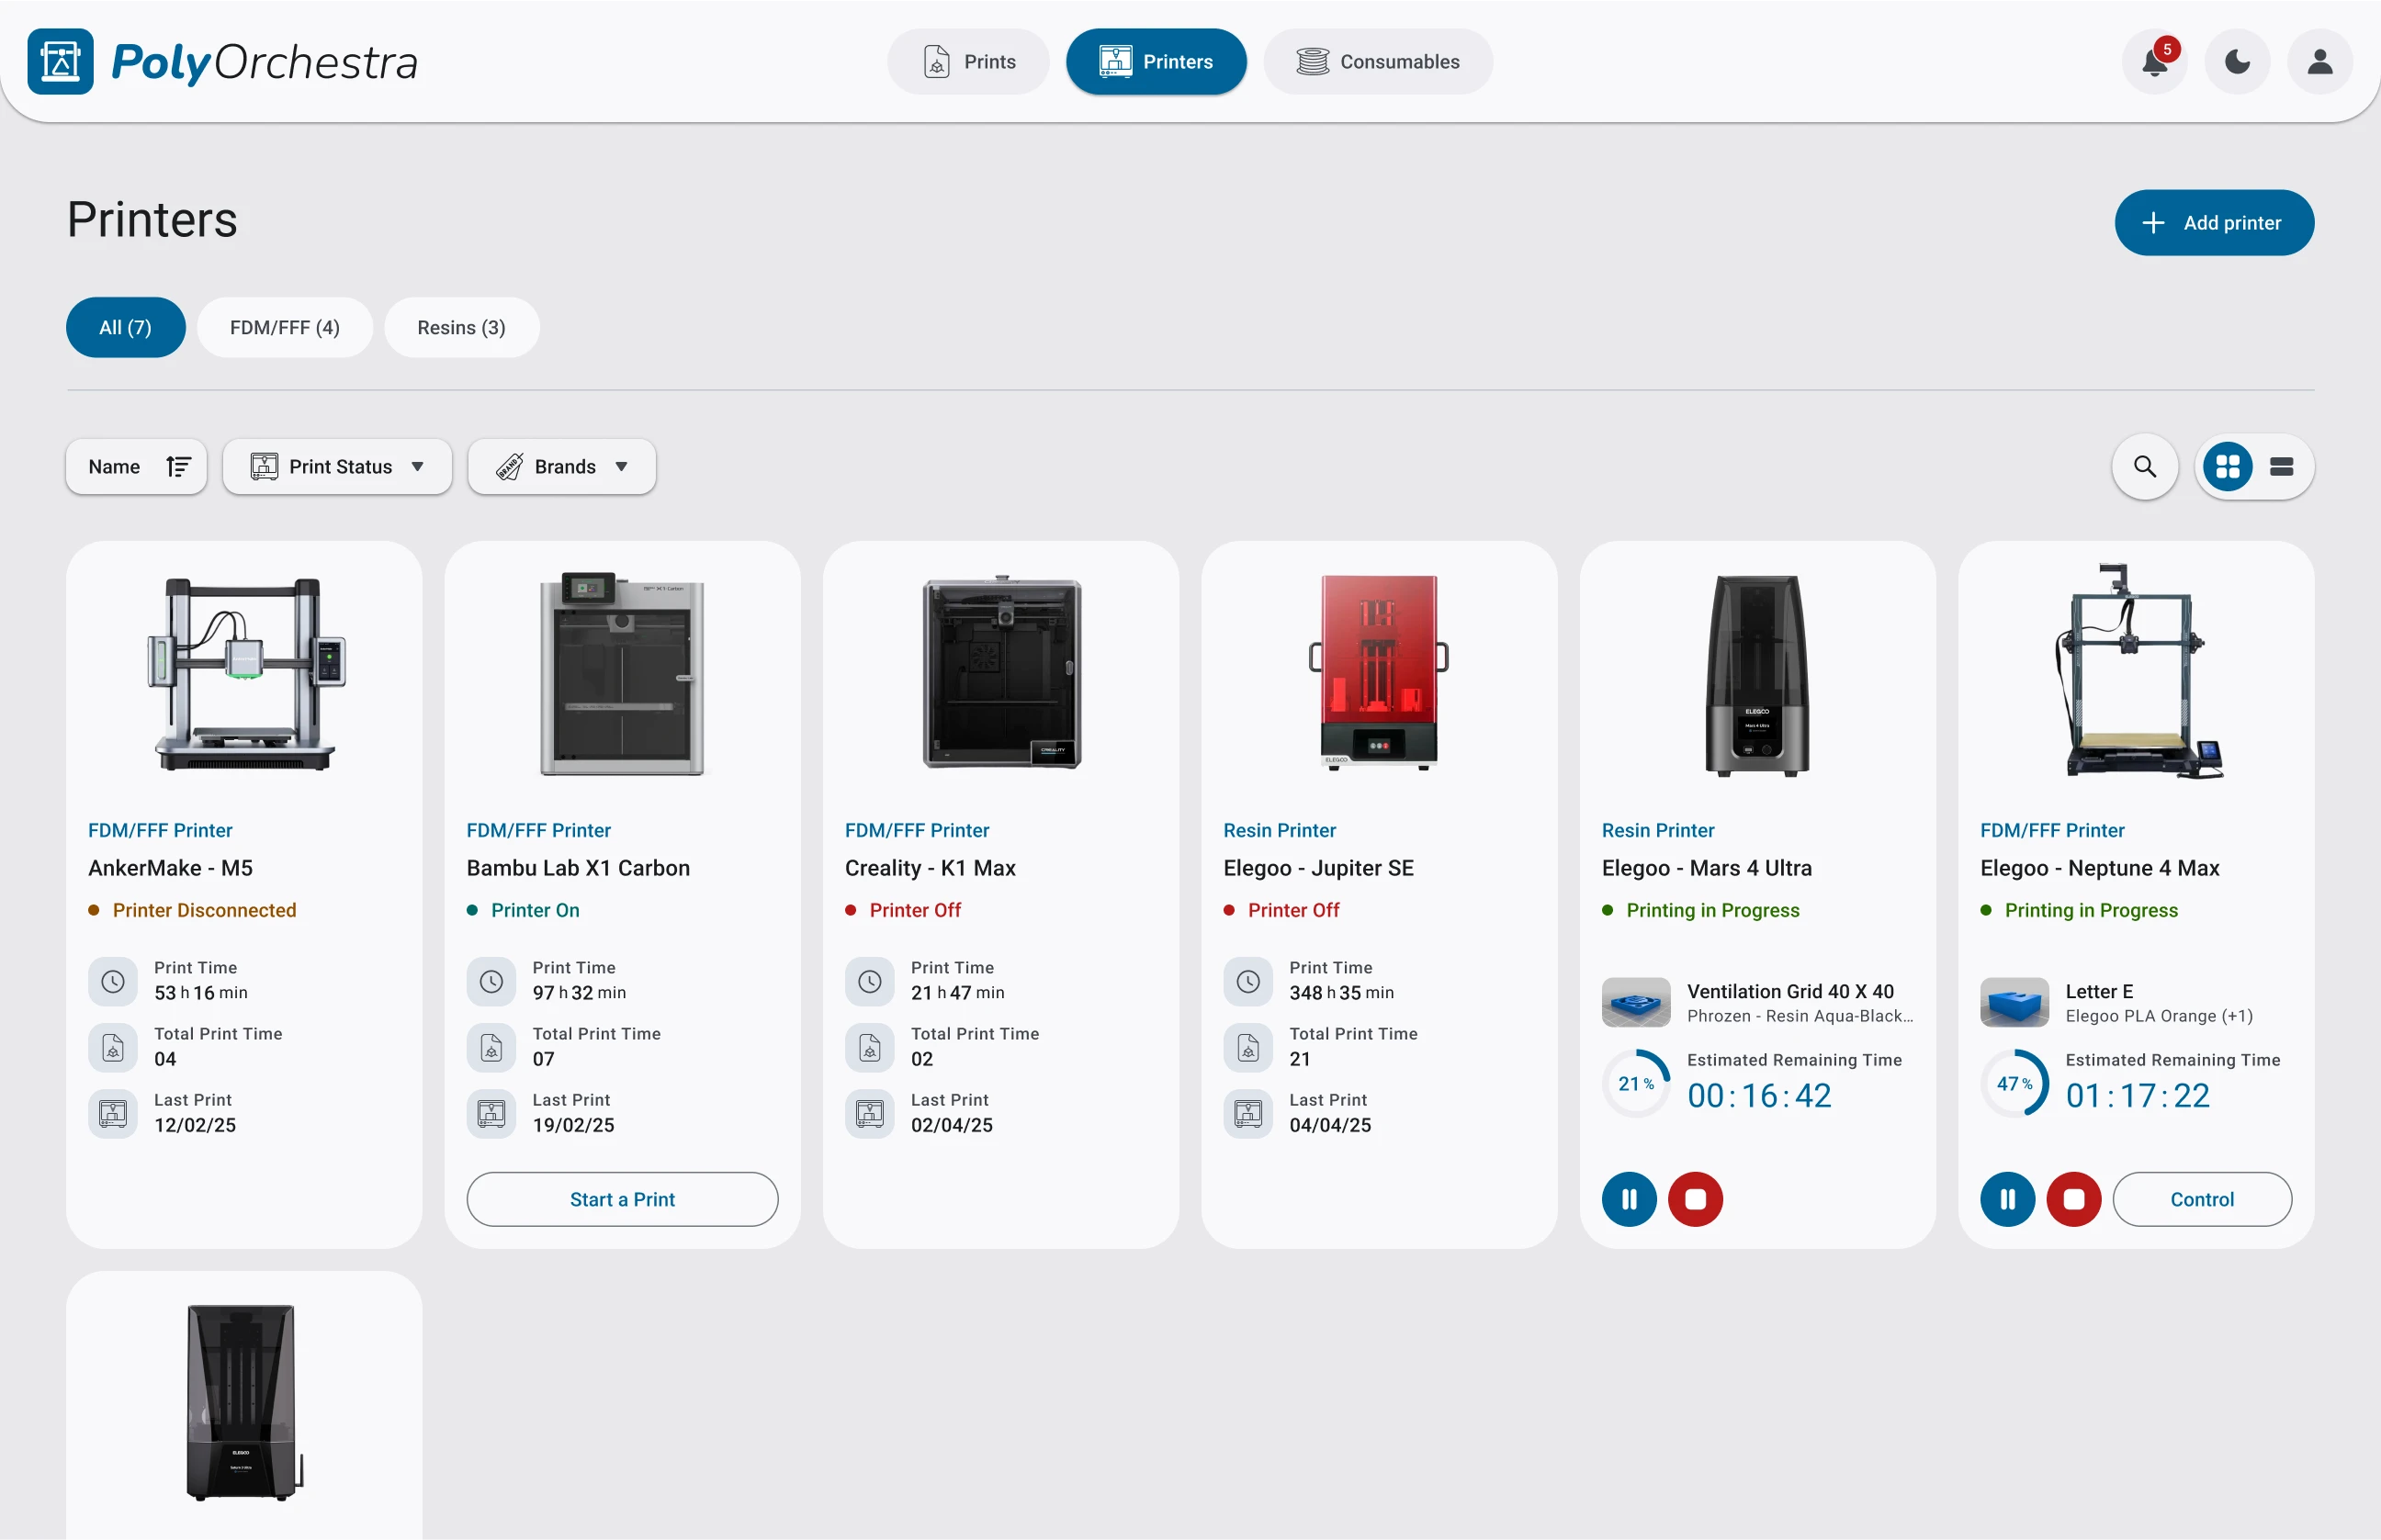Open the AnkerMake M5 printer image

point(246,672)
